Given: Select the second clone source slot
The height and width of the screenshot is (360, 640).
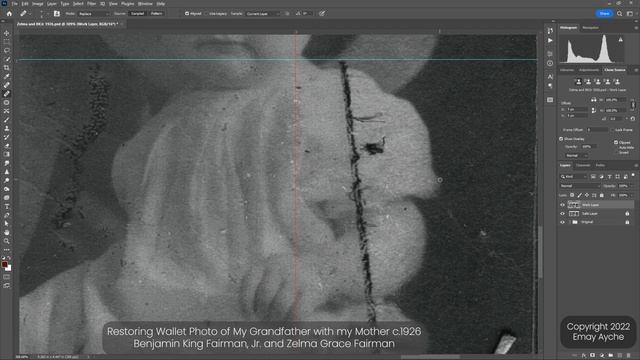Looking at the screenshot, I should [588, 82].
